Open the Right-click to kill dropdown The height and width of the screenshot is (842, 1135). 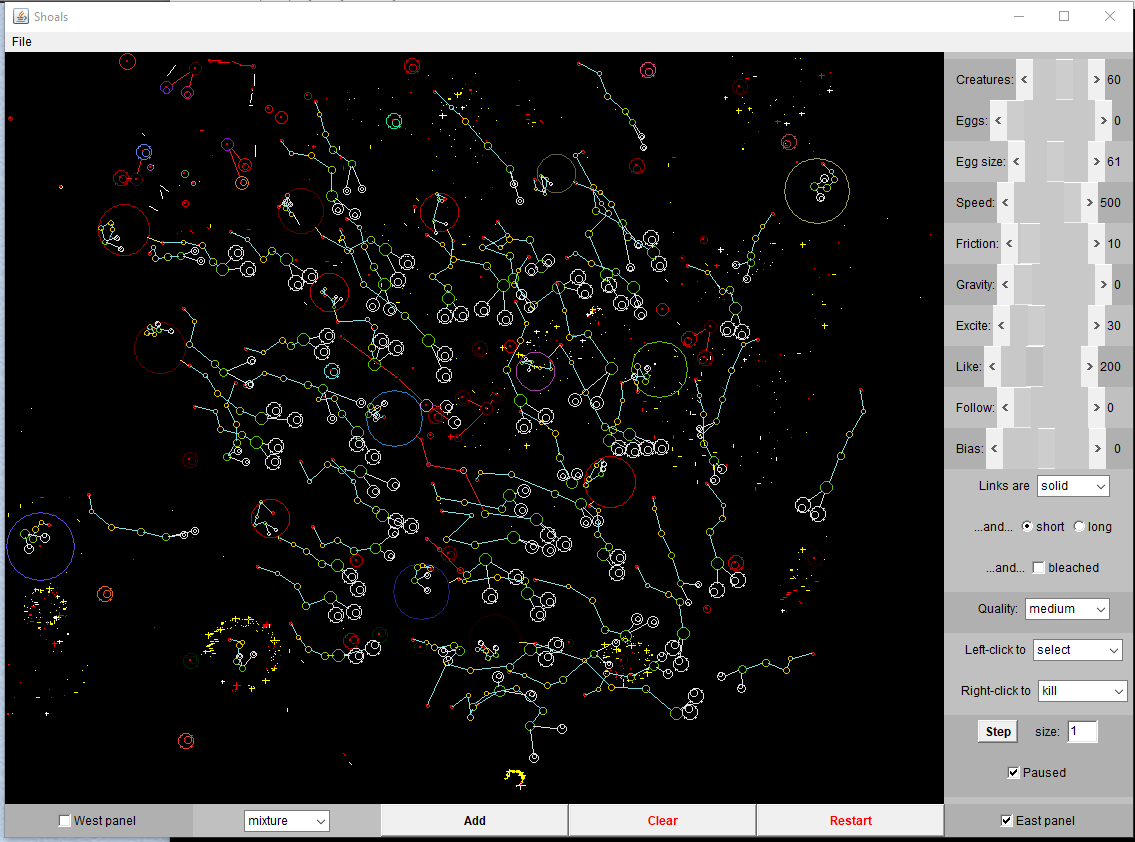coord(1082,691)
